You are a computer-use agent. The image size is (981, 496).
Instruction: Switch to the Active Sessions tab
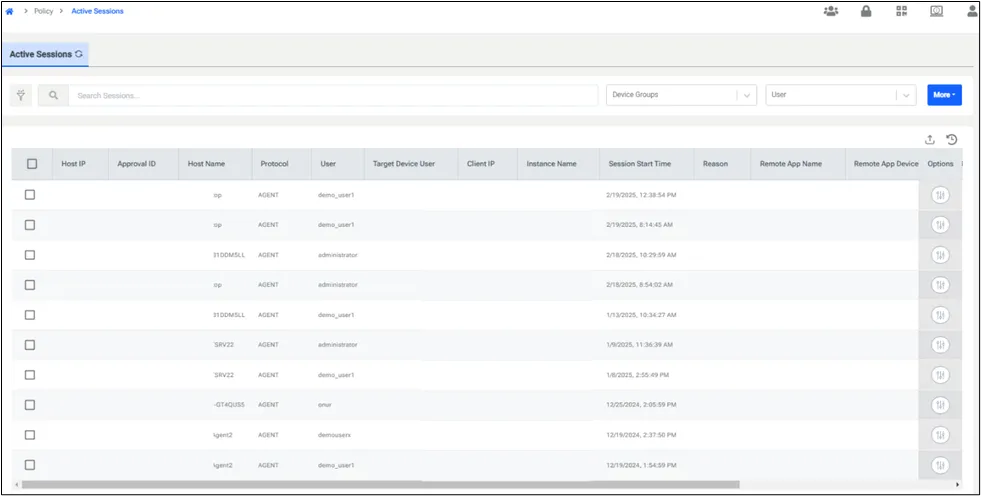[46, 54]
